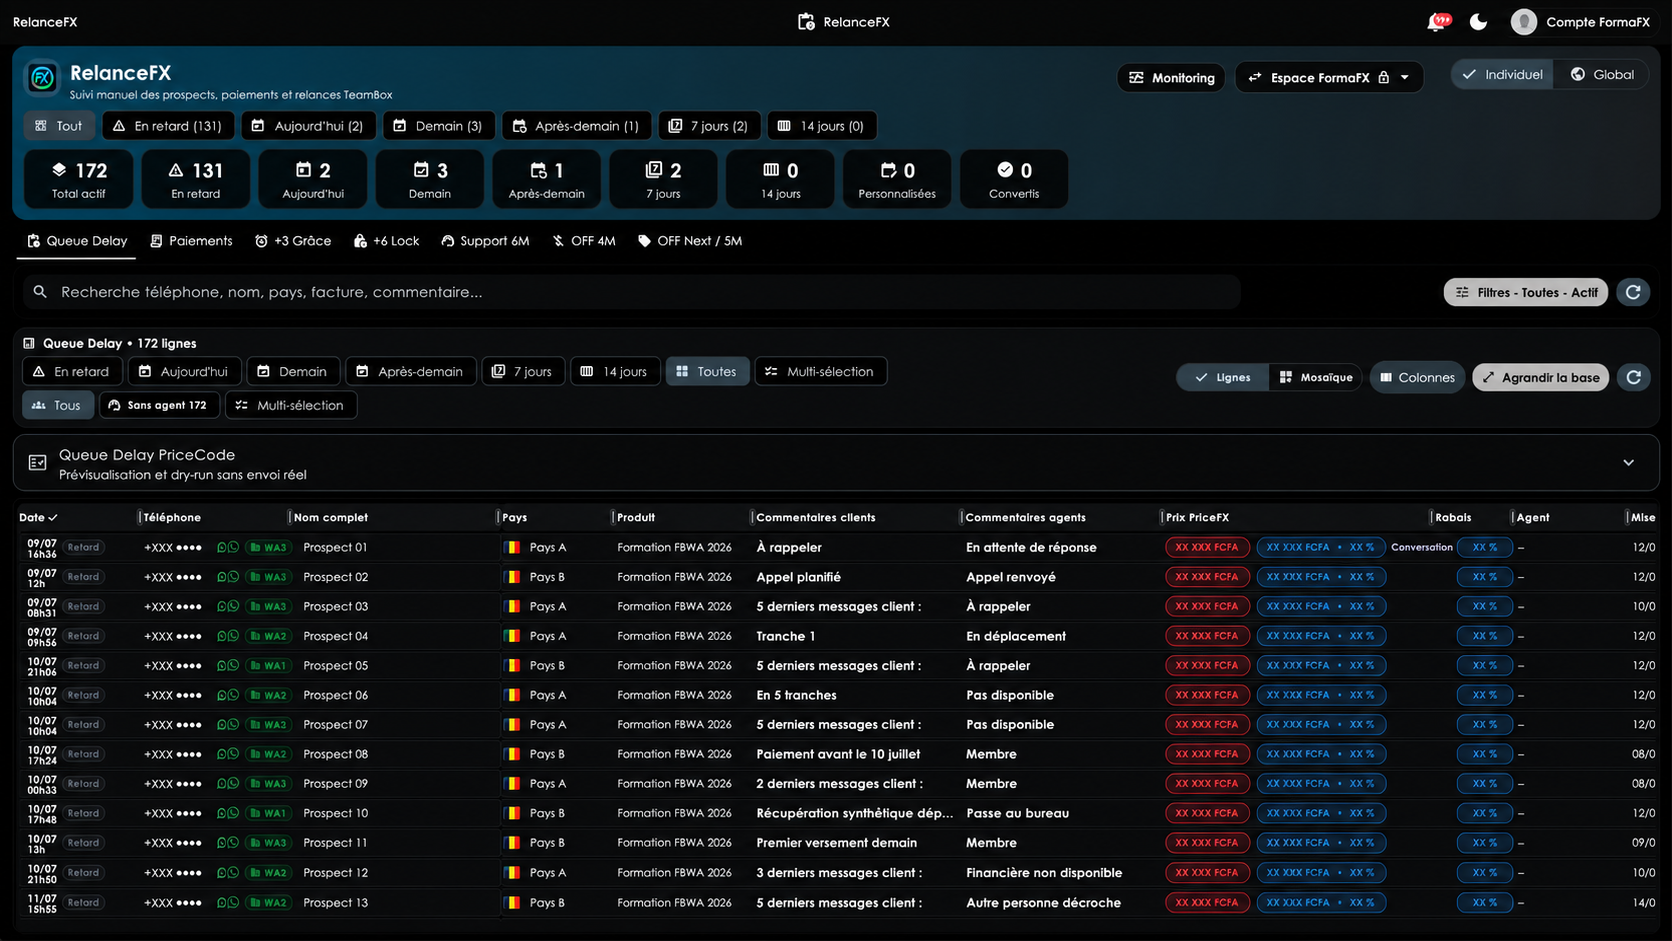Click the WA1 badge for Prospect 05
Screen dimensions: 1672x941
pyautogui.click(x=268, y=665)
